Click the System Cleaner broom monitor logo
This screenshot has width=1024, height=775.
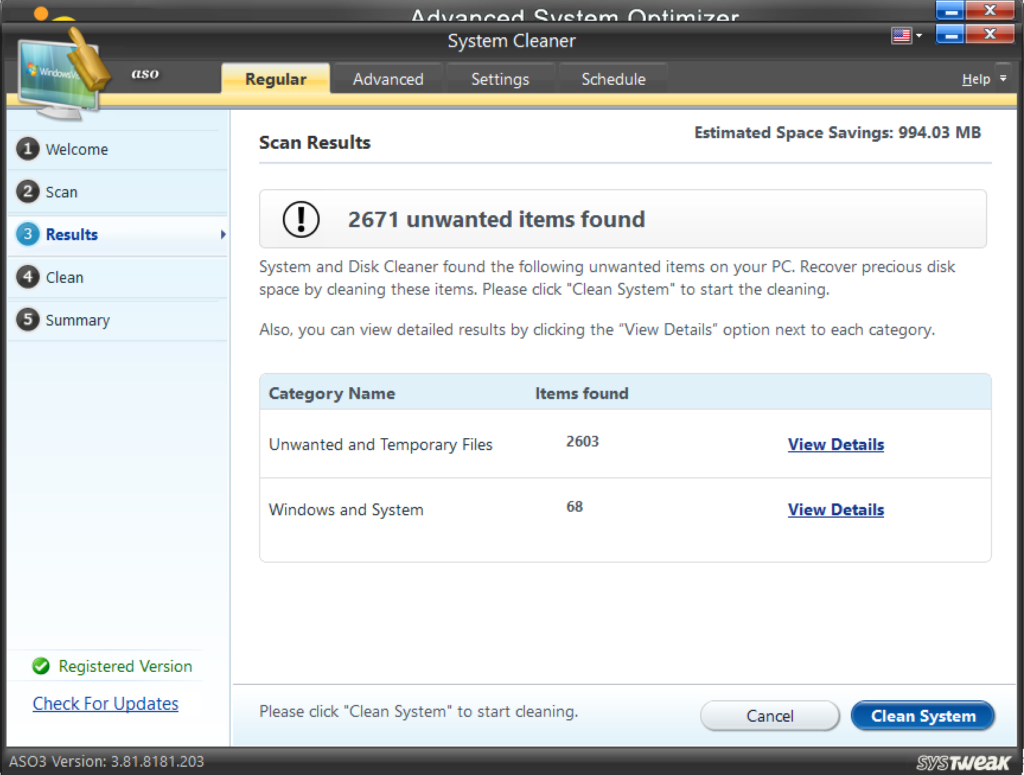click(64, 76)
